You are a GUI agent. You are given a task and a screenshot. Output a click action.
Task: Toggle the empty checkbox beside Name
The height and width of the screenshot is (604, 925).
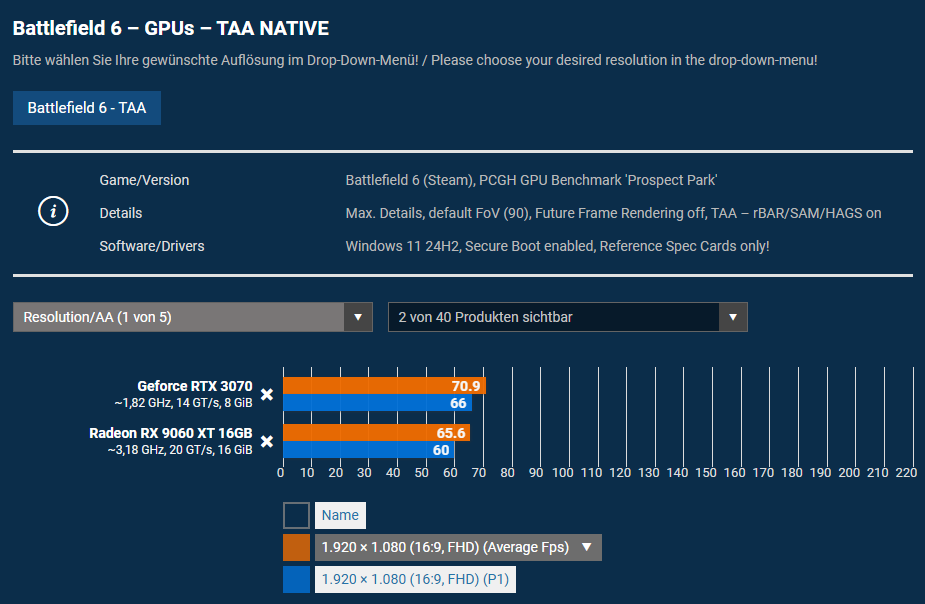[x=296, y=515]
